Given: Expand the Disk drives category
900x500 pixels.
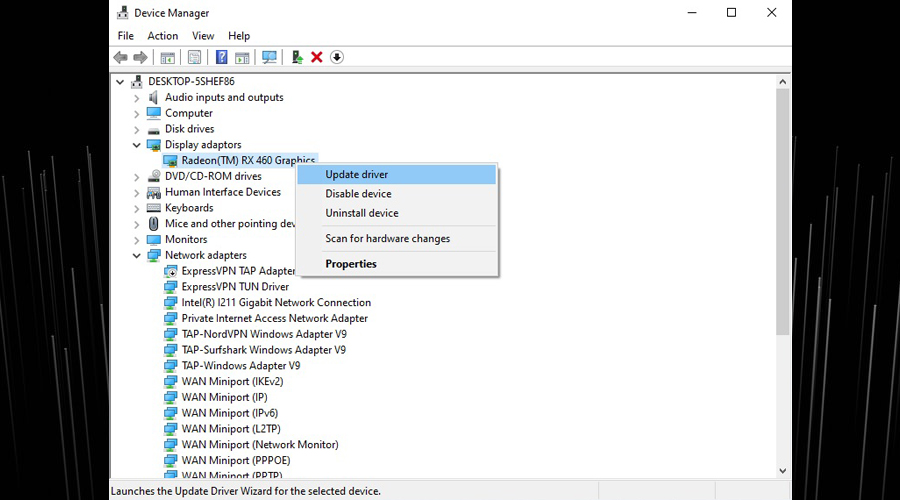Looking at the screenshot, I should (137, 130).
